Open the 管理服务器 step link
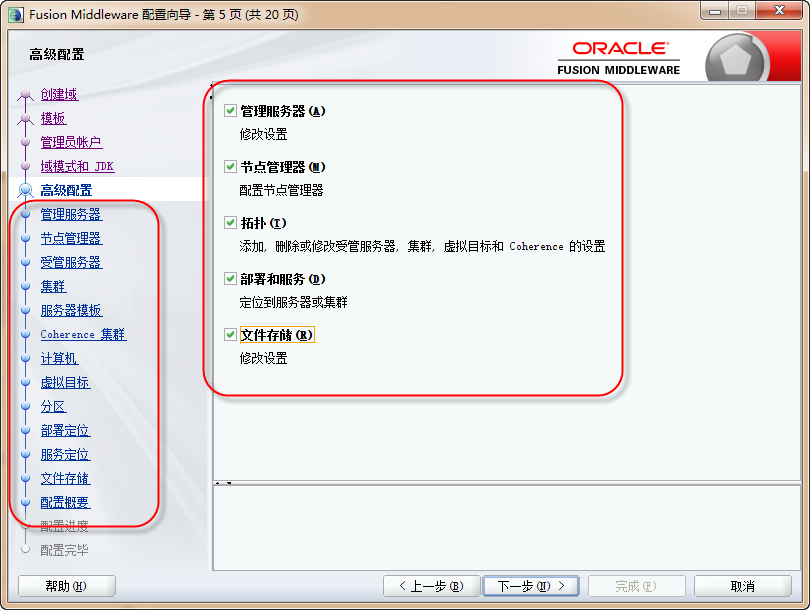 click(71, 214)
